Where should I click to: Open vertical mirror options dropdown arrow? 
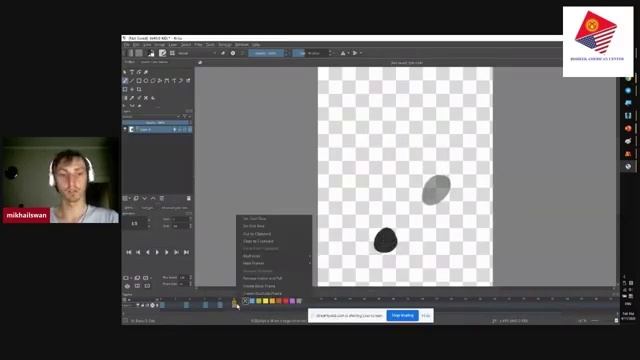[360, 53]
